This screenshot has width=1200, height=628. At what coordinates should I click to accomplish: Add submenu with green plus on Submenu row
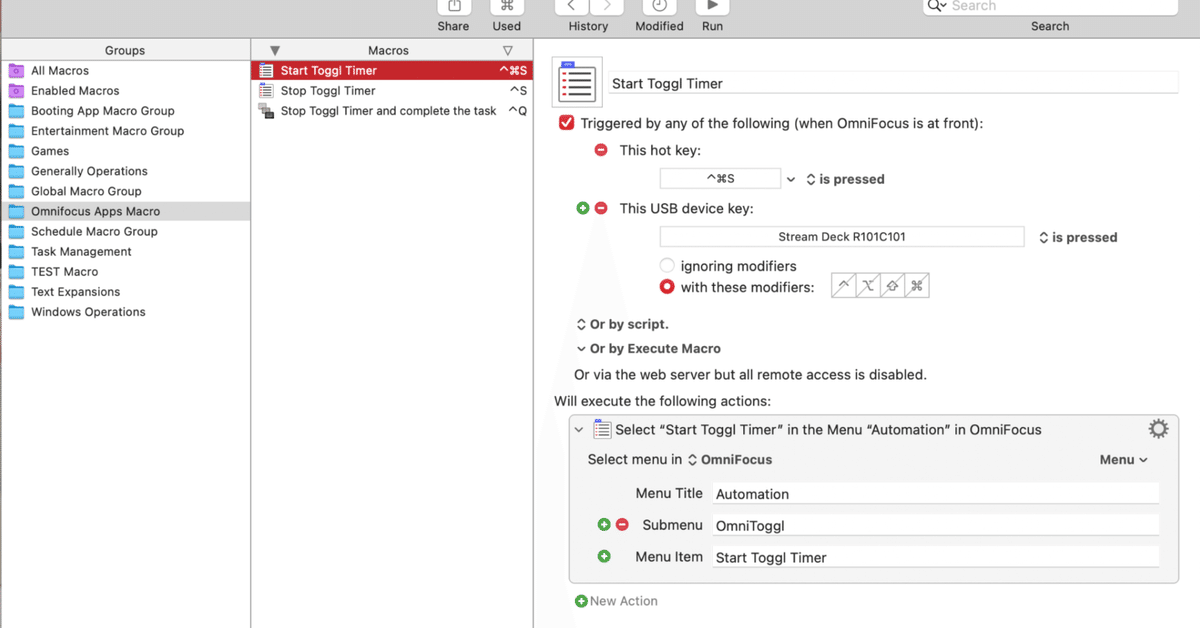604,524
